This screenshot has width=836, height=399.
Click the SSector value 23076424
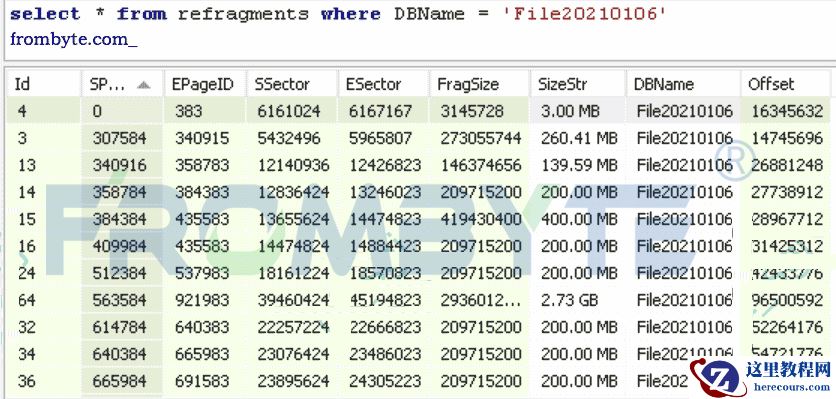pos(294,354)
